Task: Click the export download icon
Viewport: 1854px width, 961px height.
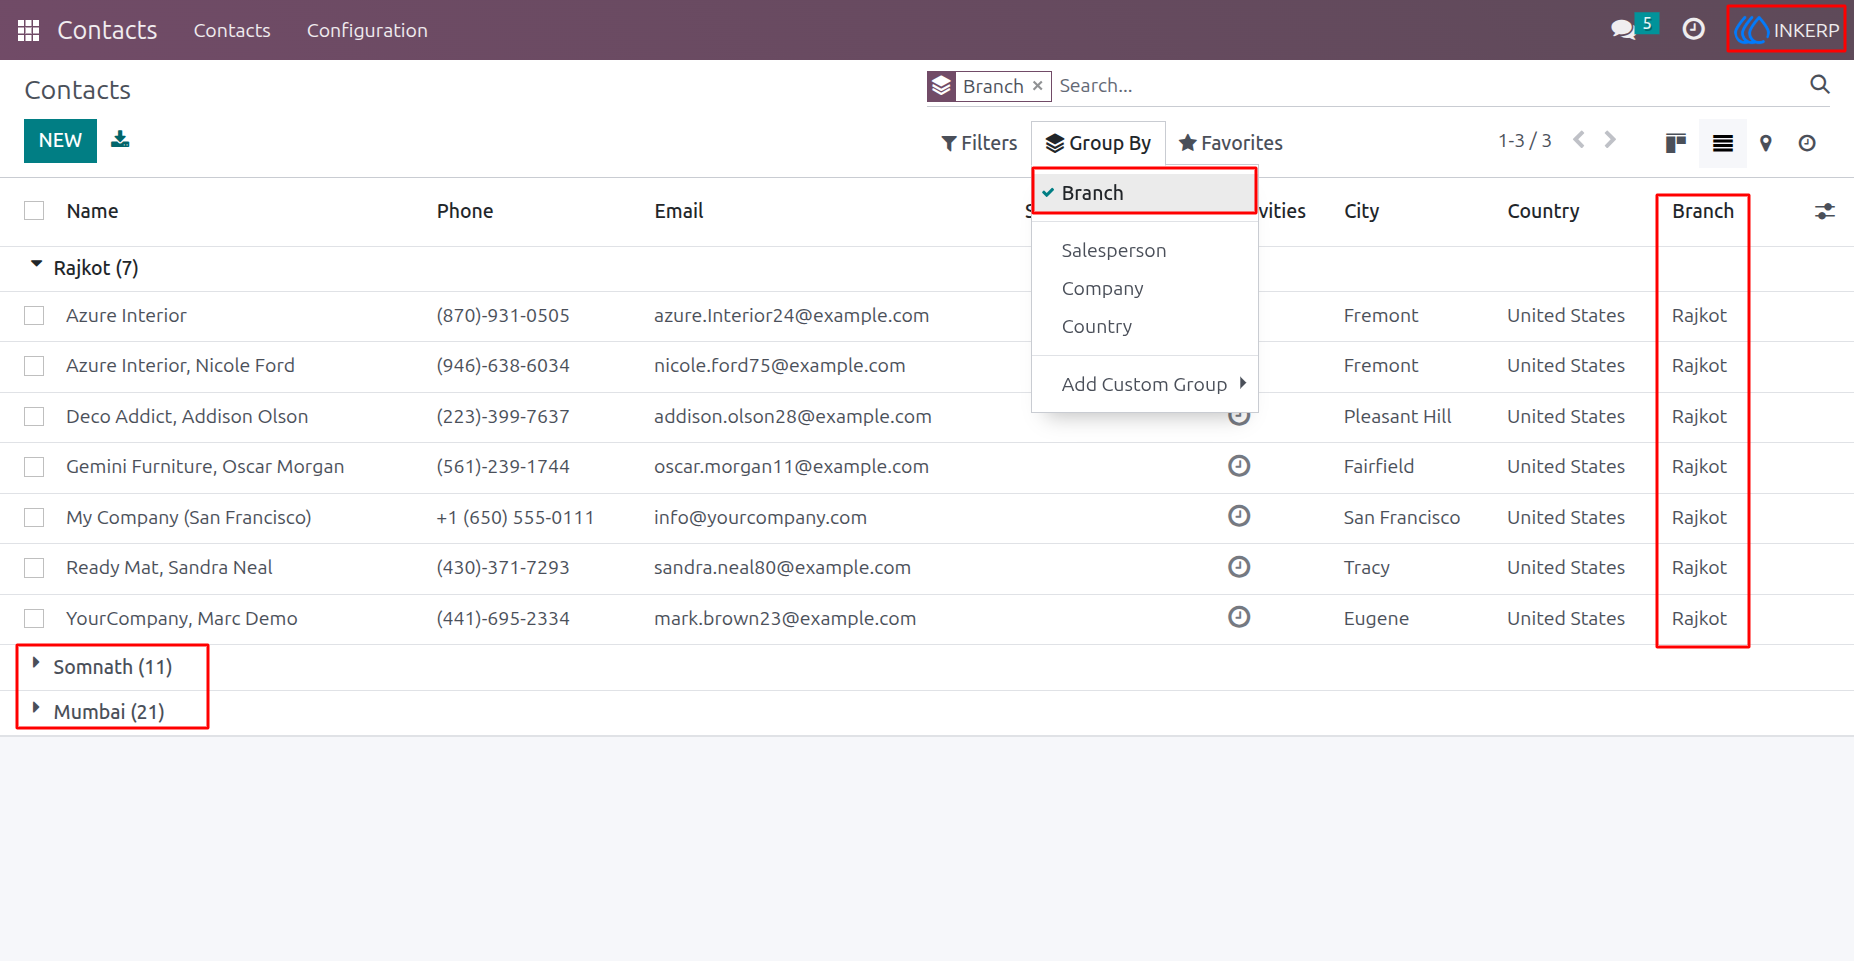Action: 120,139
